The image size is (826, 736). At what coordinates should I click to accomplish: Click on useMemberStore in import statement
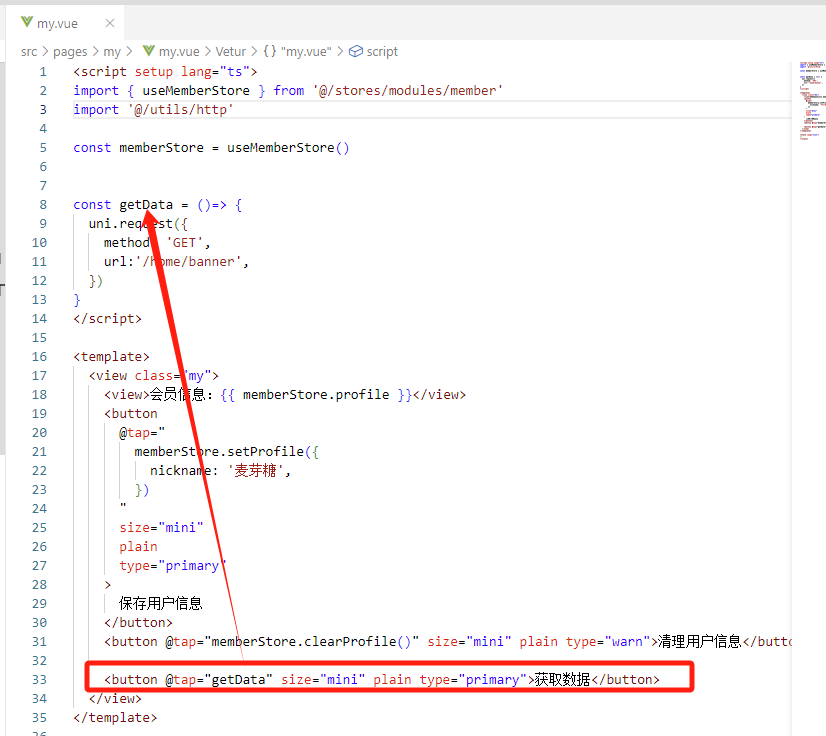click(196, 91)
